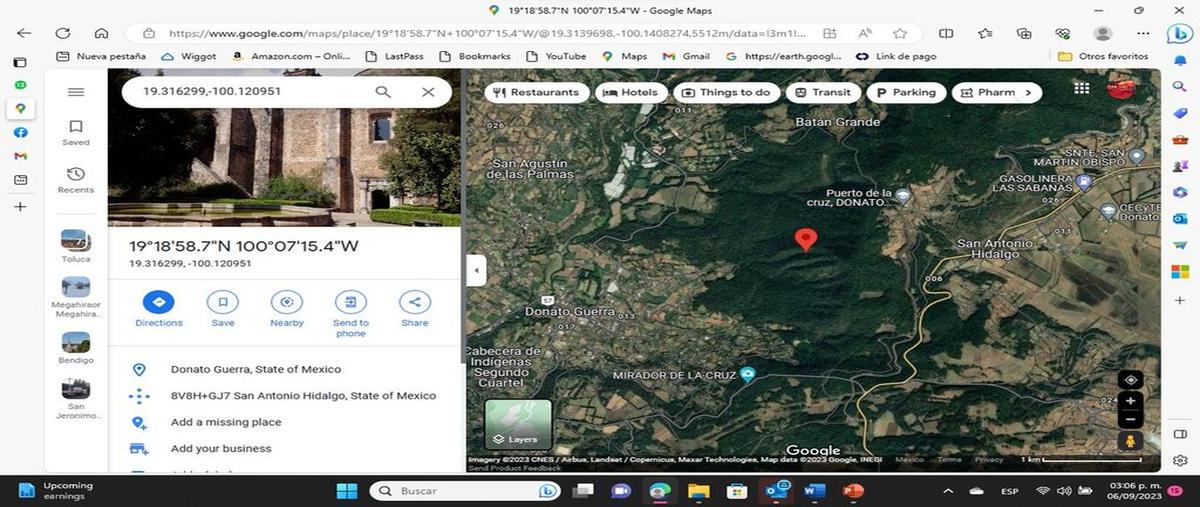Open the Google Maps hamburger menu
The image size is (1200, 507).
click(x=76, y=92)
